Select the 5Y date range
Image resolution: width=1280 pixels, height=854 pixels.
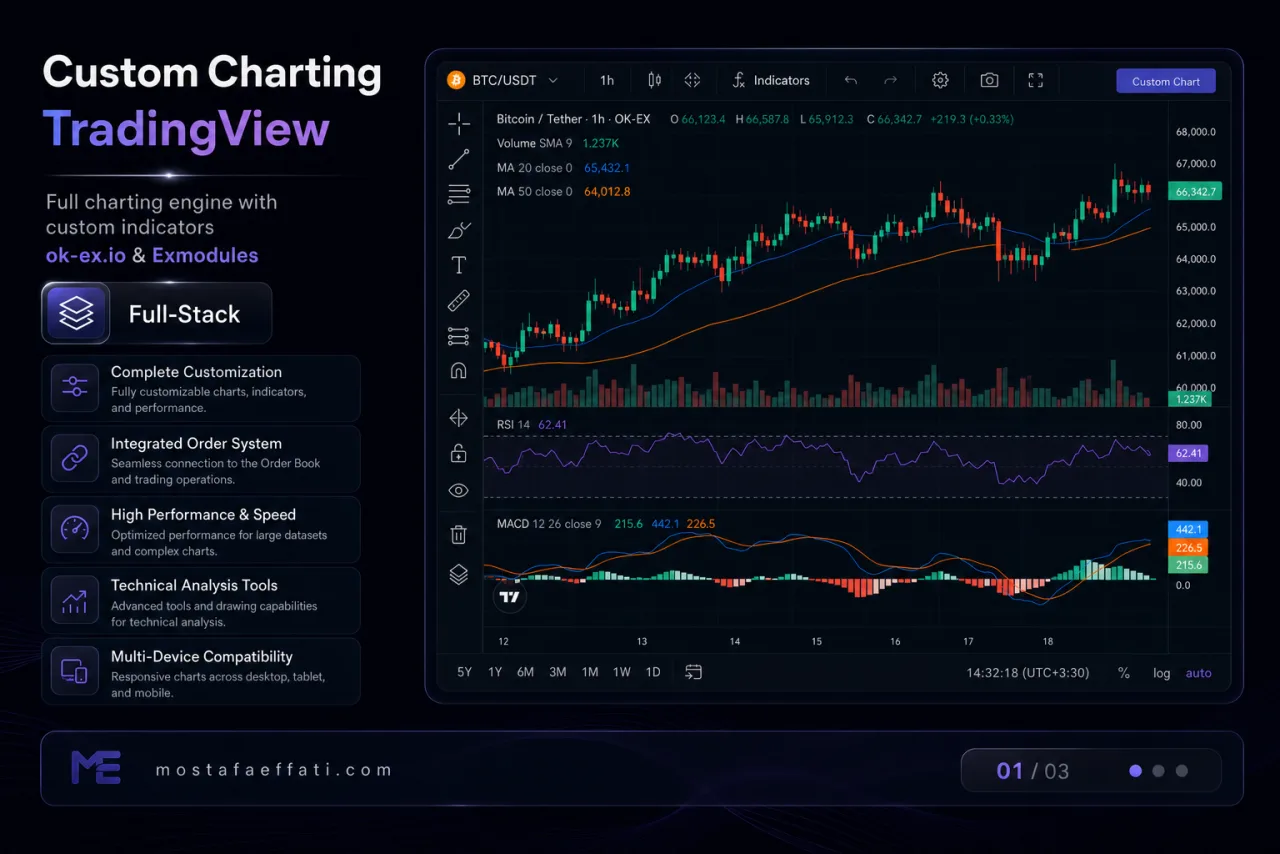464,672
